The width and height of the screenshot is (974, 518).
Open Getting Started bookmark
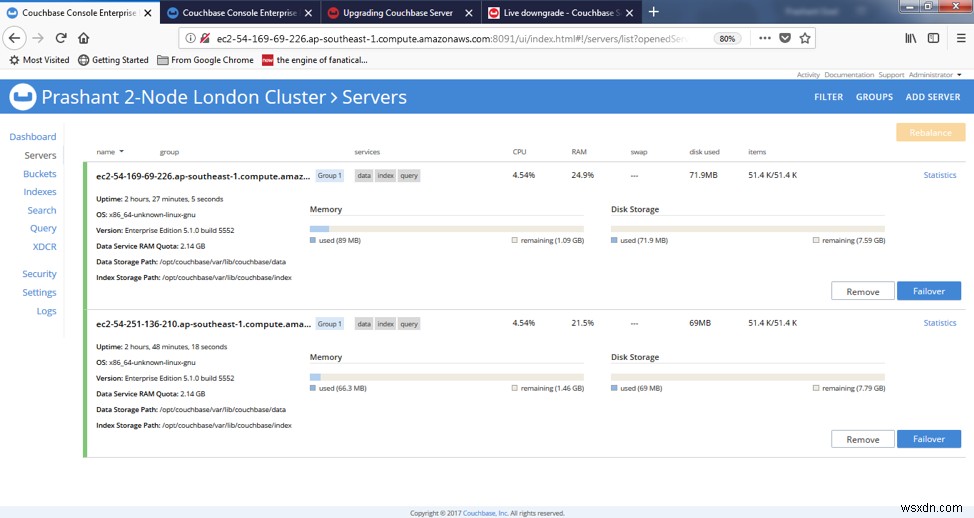pos(113,60)
